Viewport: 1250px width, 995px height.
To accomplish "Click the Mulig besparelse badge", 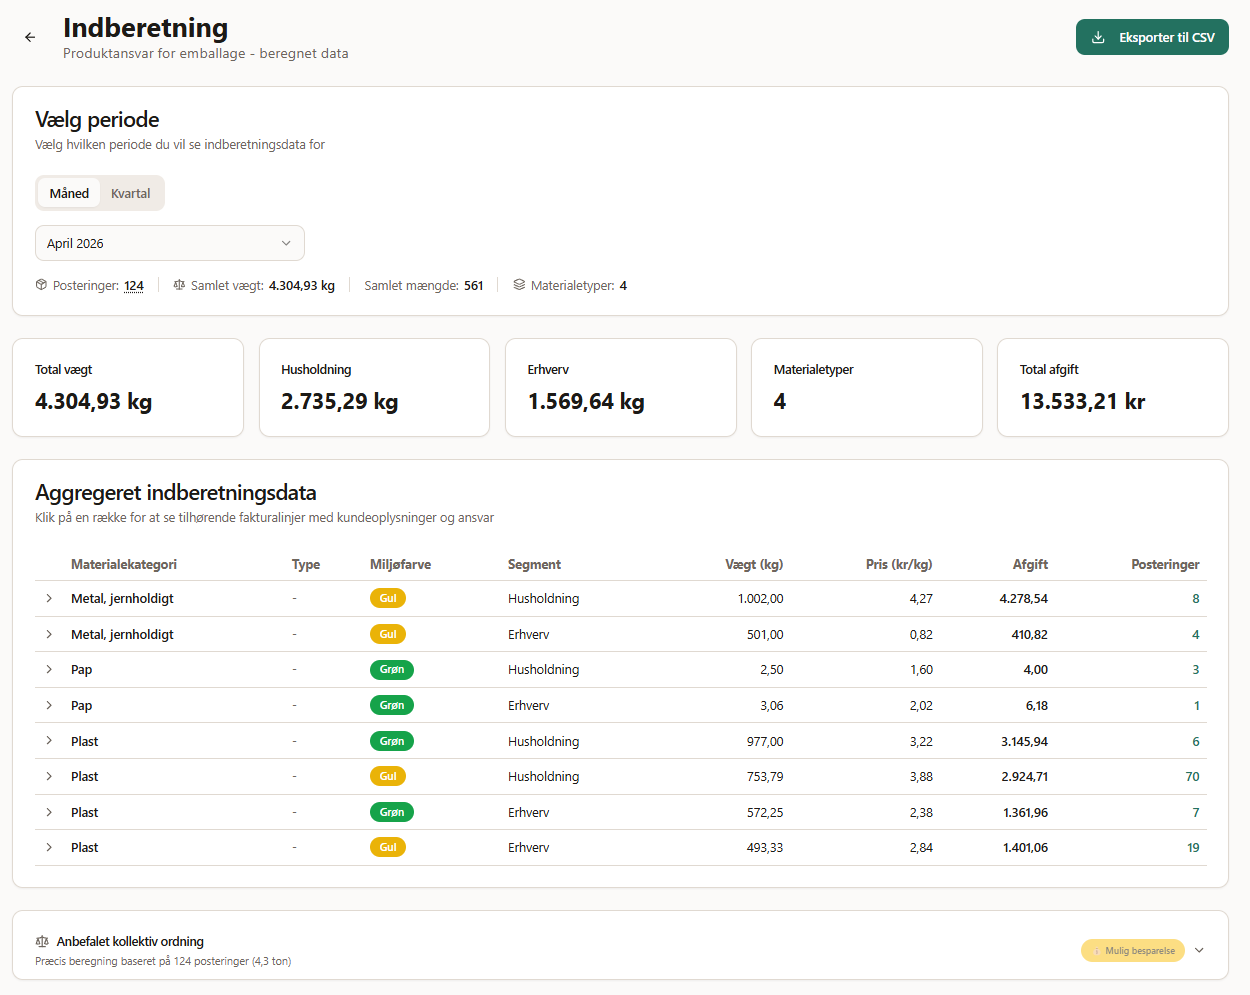I will (1132, 950).
